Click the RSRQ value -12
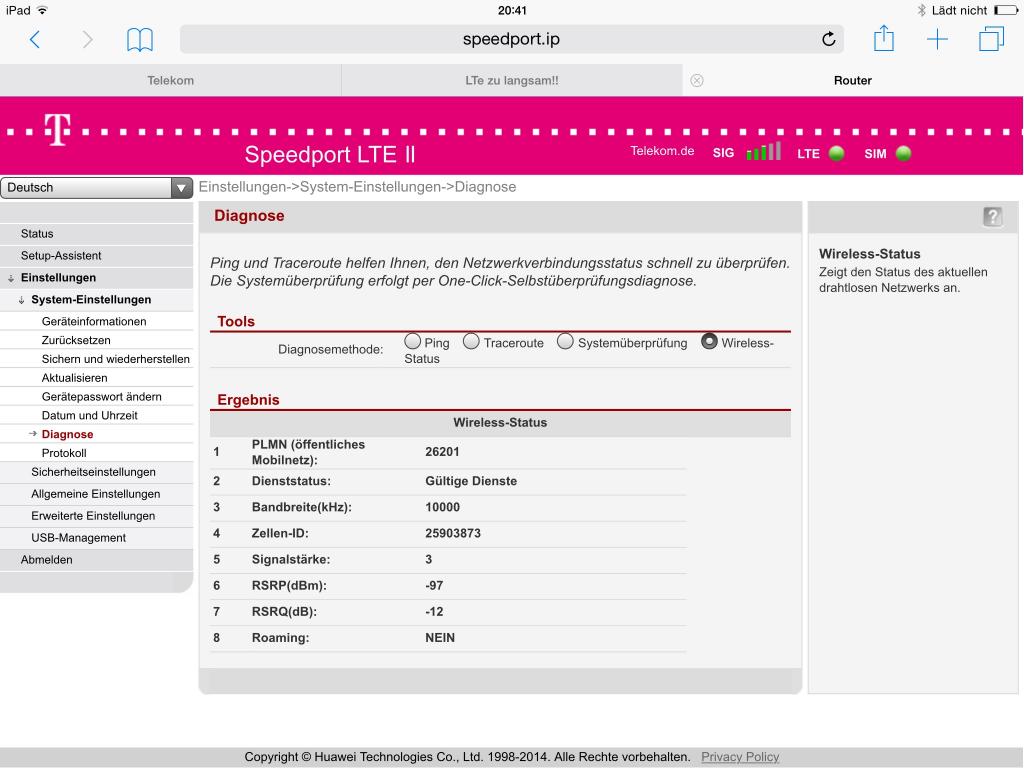1024x768 pixels. (434, 612)
